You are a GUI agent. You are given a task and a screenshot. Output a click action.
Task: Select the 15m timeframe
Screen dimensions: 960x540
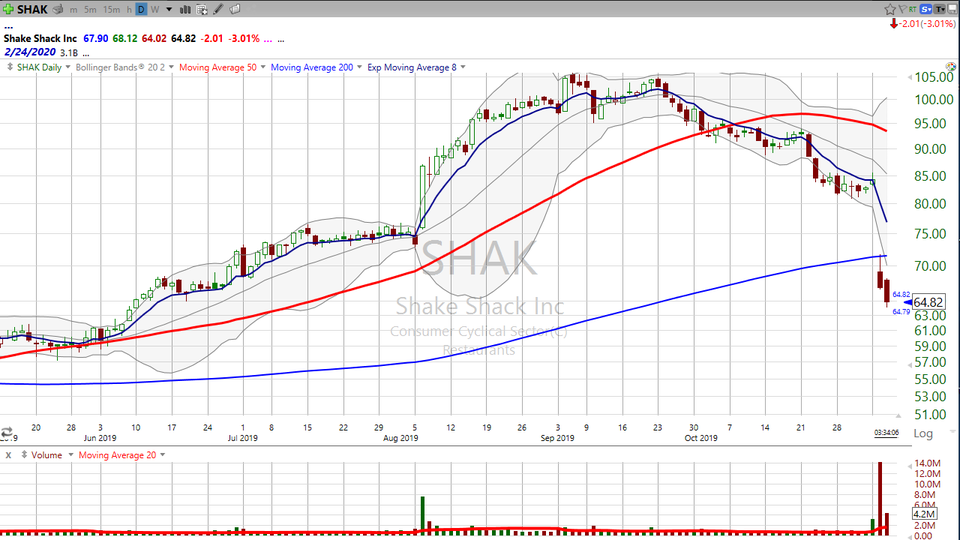click(x=111, y=10)
